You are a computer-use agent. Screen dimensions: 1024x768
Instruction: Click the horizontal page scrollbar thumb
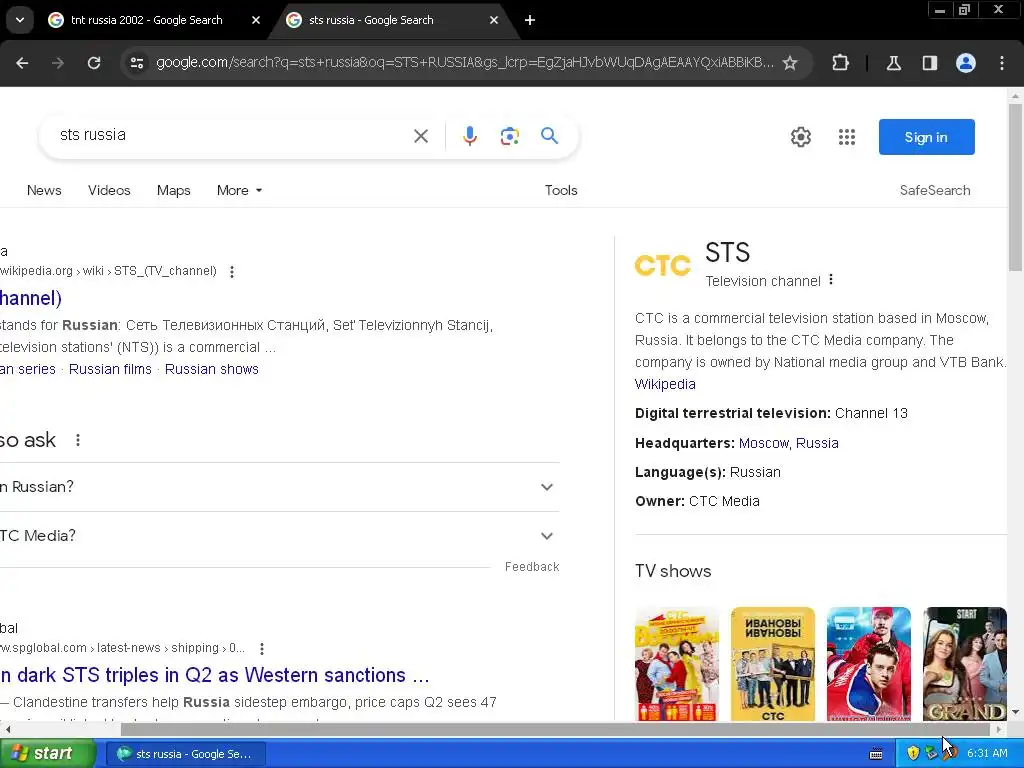coord(556,729)
